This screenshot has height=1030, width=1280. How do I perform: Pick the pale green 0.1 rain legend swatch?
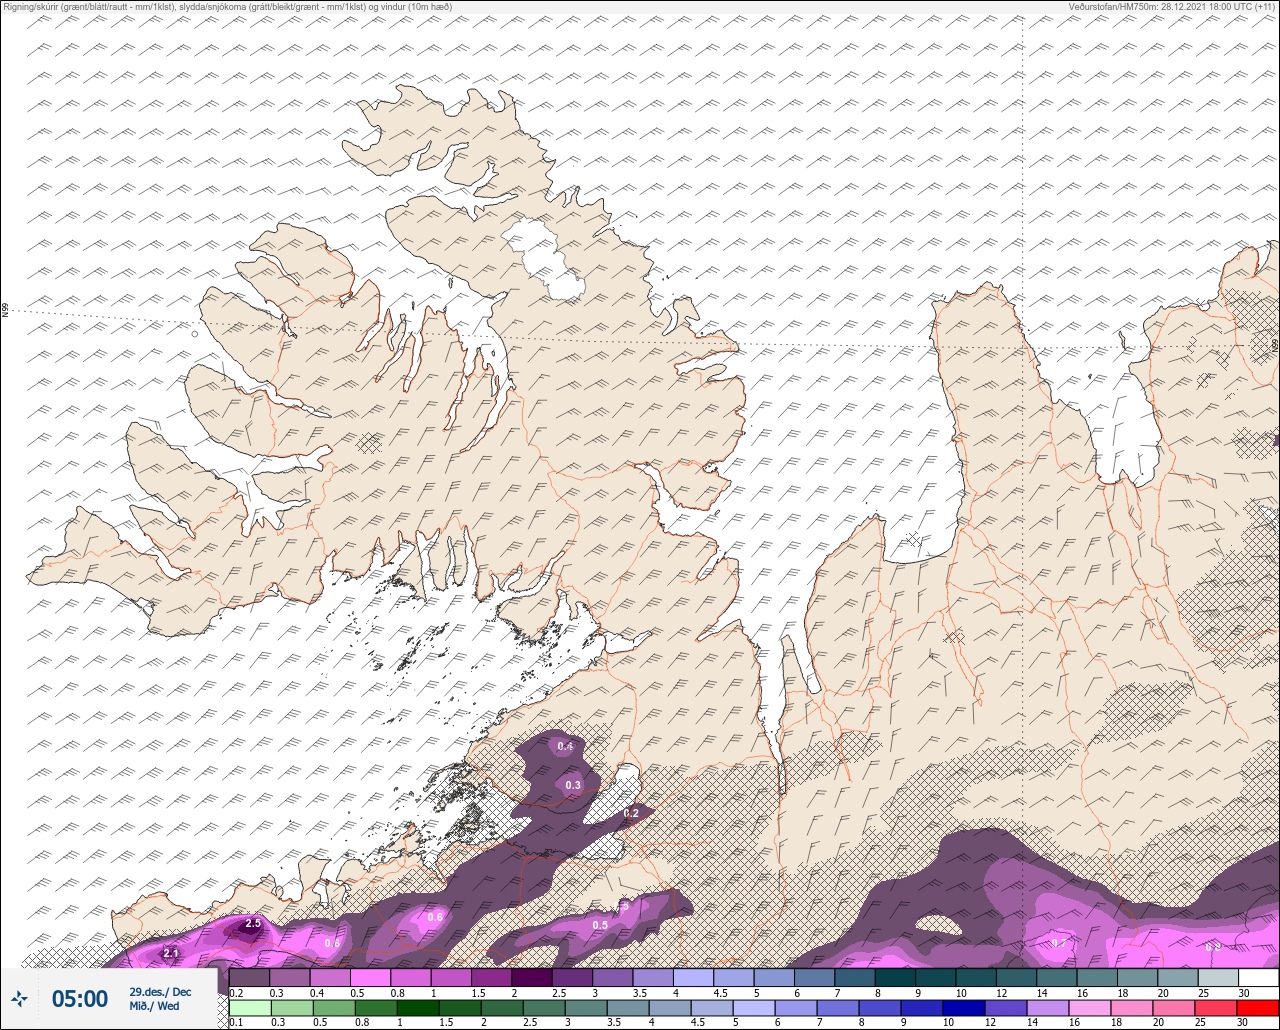point(249,1008)
